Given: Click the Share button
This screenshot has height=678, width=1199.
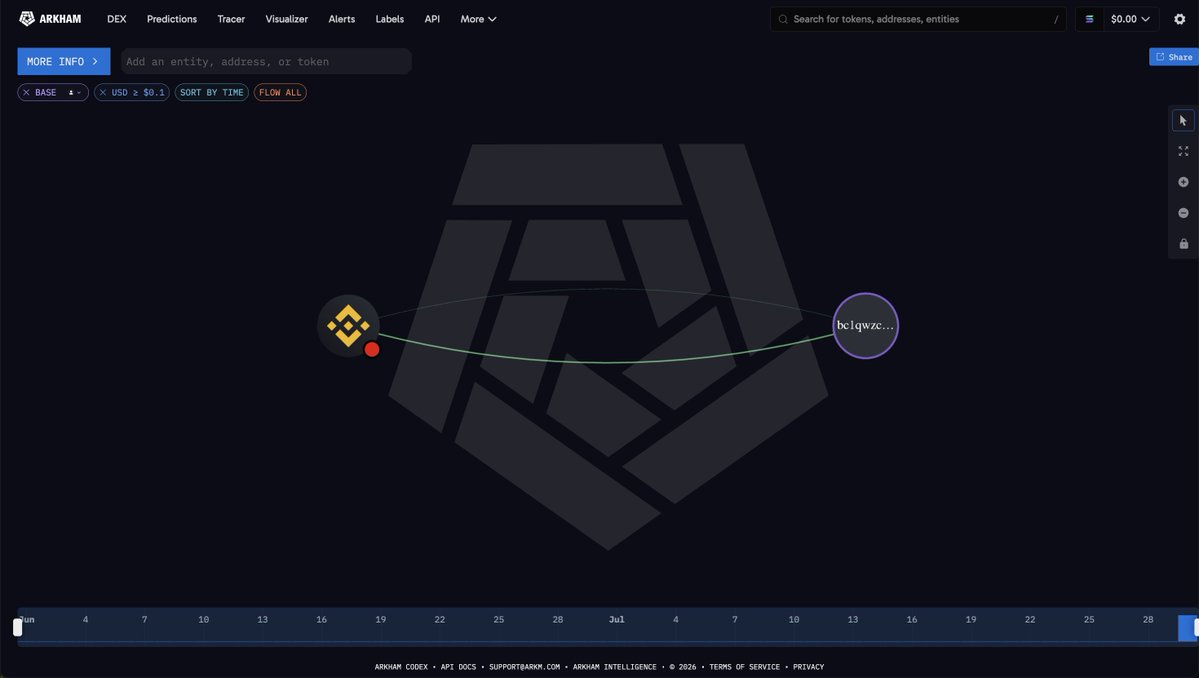Looking at the screenshot, I should [x=1174, y=57].
